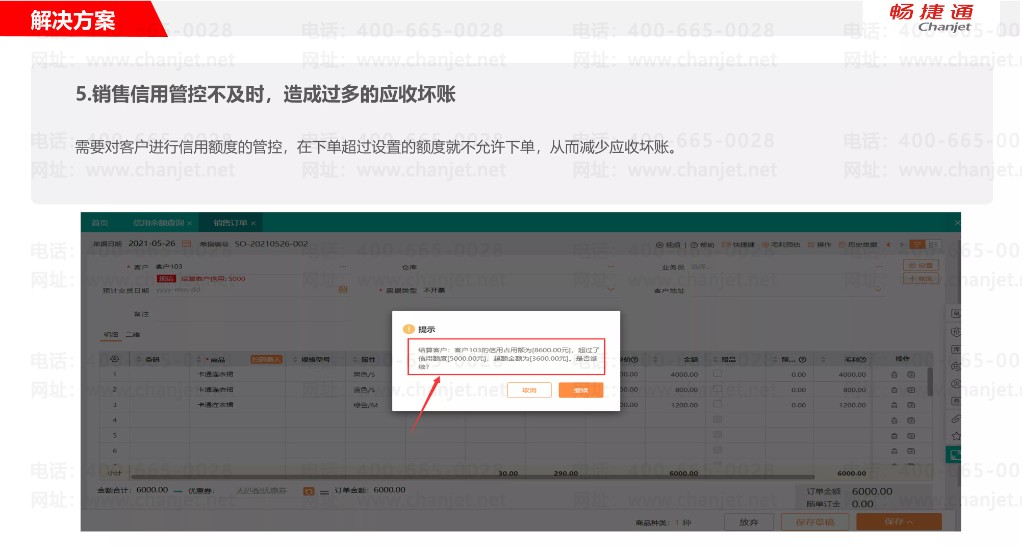Toggle the 赠品 checkbox in row 5
Screen dimensions: 1022x552
point(717,435)
